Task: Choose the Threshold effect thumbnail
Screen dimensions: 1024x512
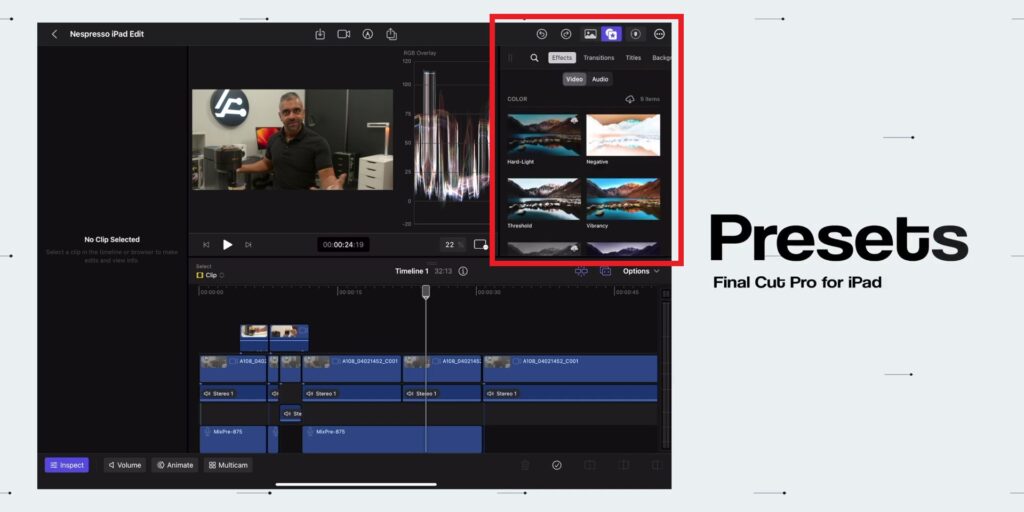Action: [x=543, y=199]
